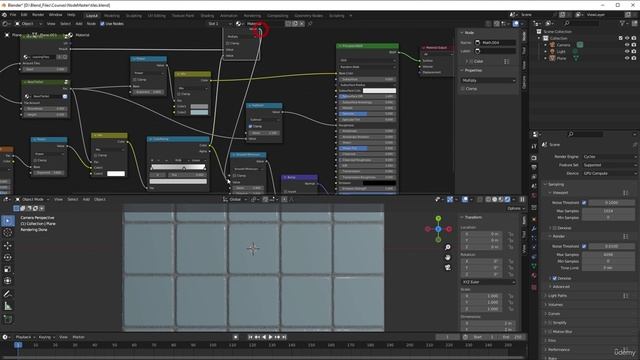Click the viewport zoom magnifier icon

tap(448, 247)
